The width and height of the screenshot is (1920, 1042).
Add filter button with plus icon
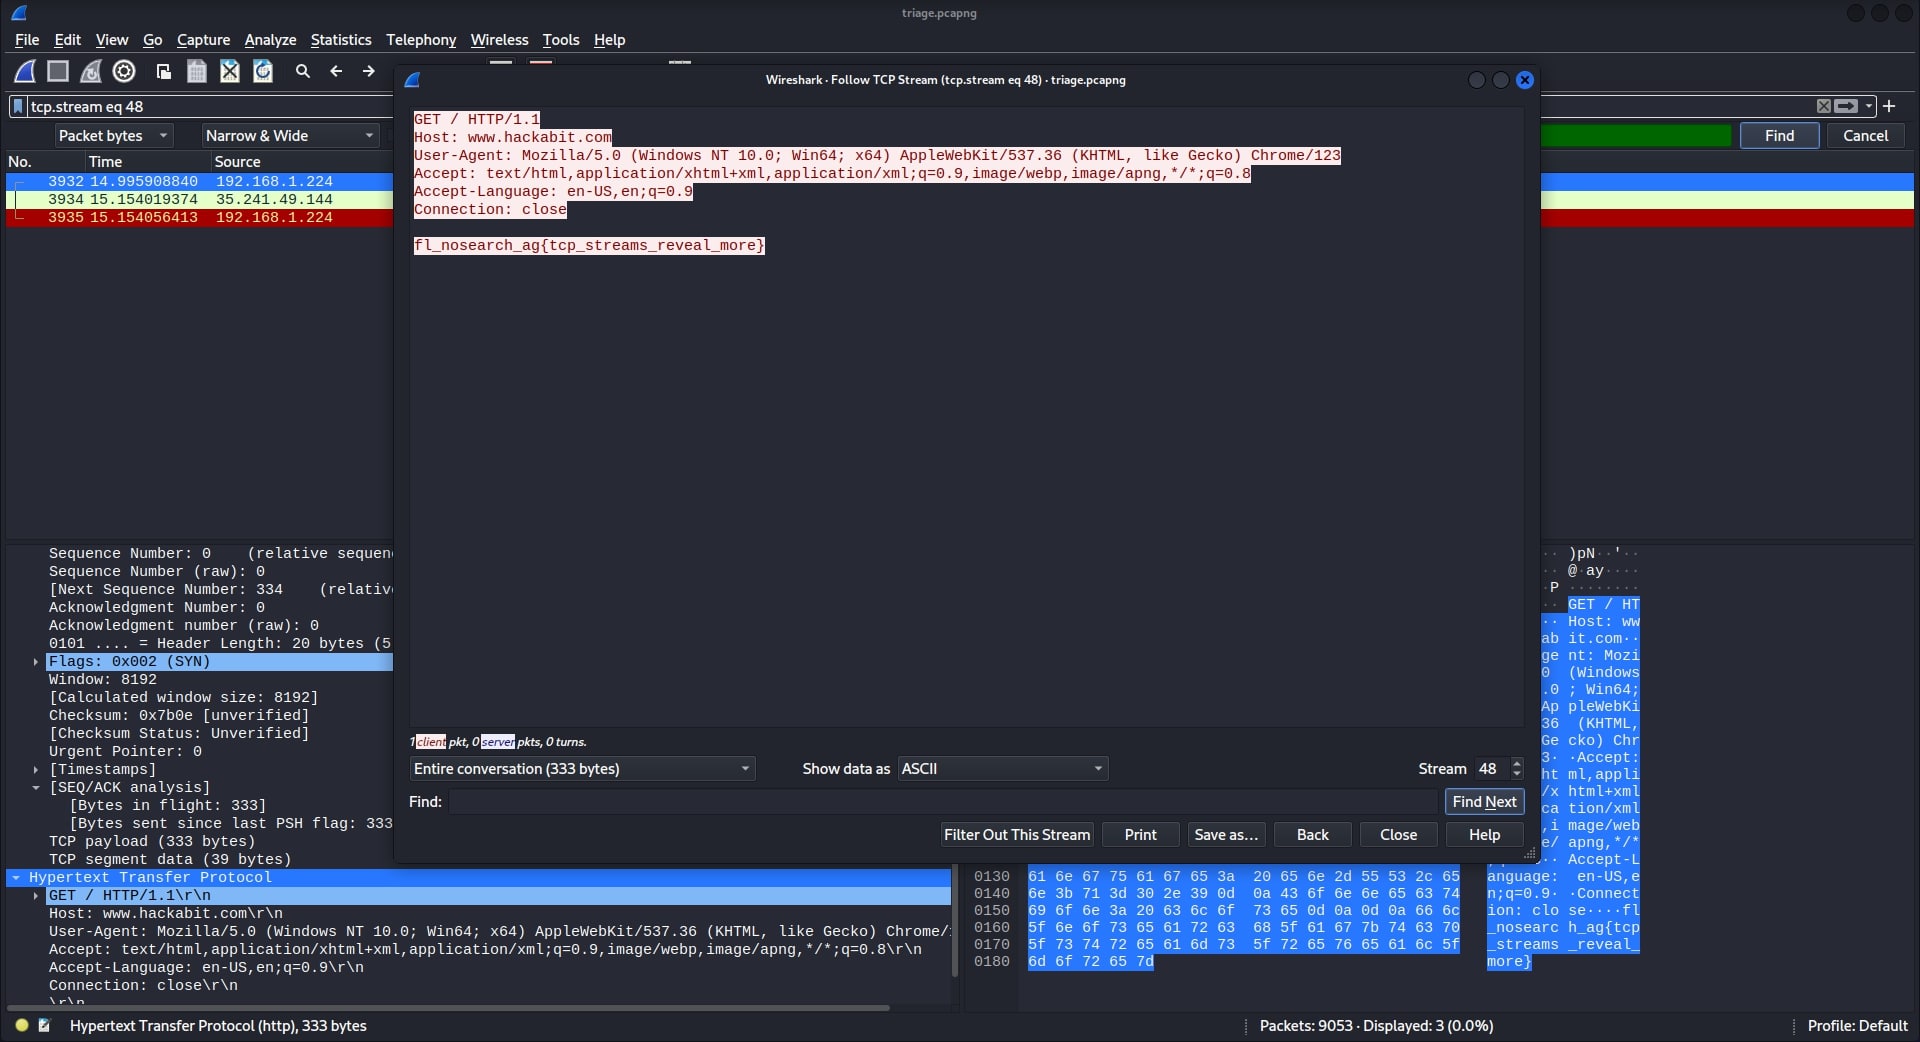(1889, 106)
